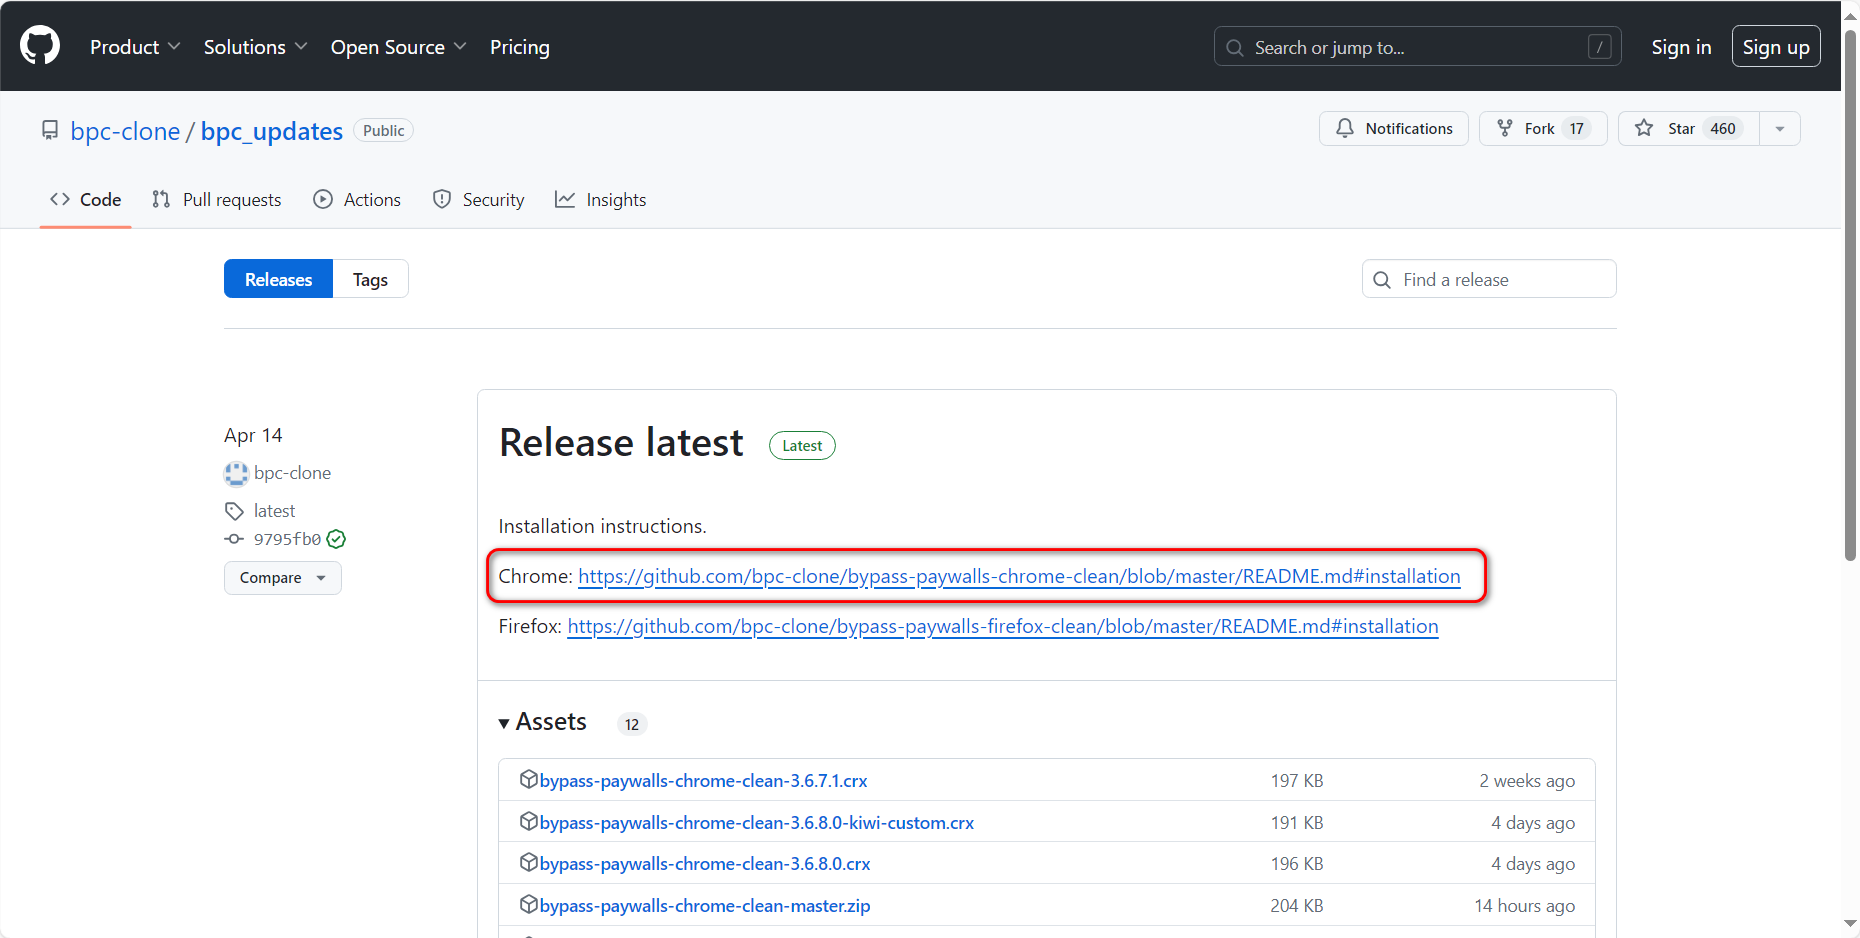Click package icon for chrome-clean-master.zip
The image size is (1860, 938).
(529, 904)
